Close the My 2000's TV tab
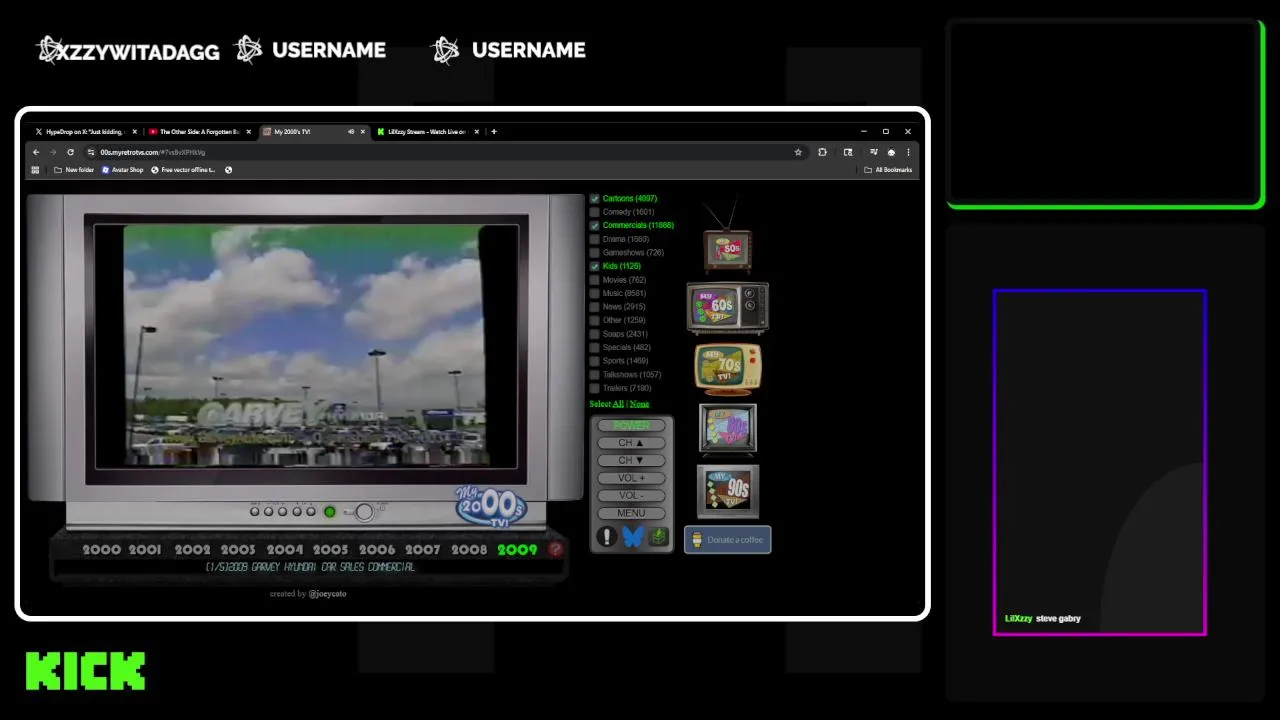The image size is (1280, 720). 363,131
